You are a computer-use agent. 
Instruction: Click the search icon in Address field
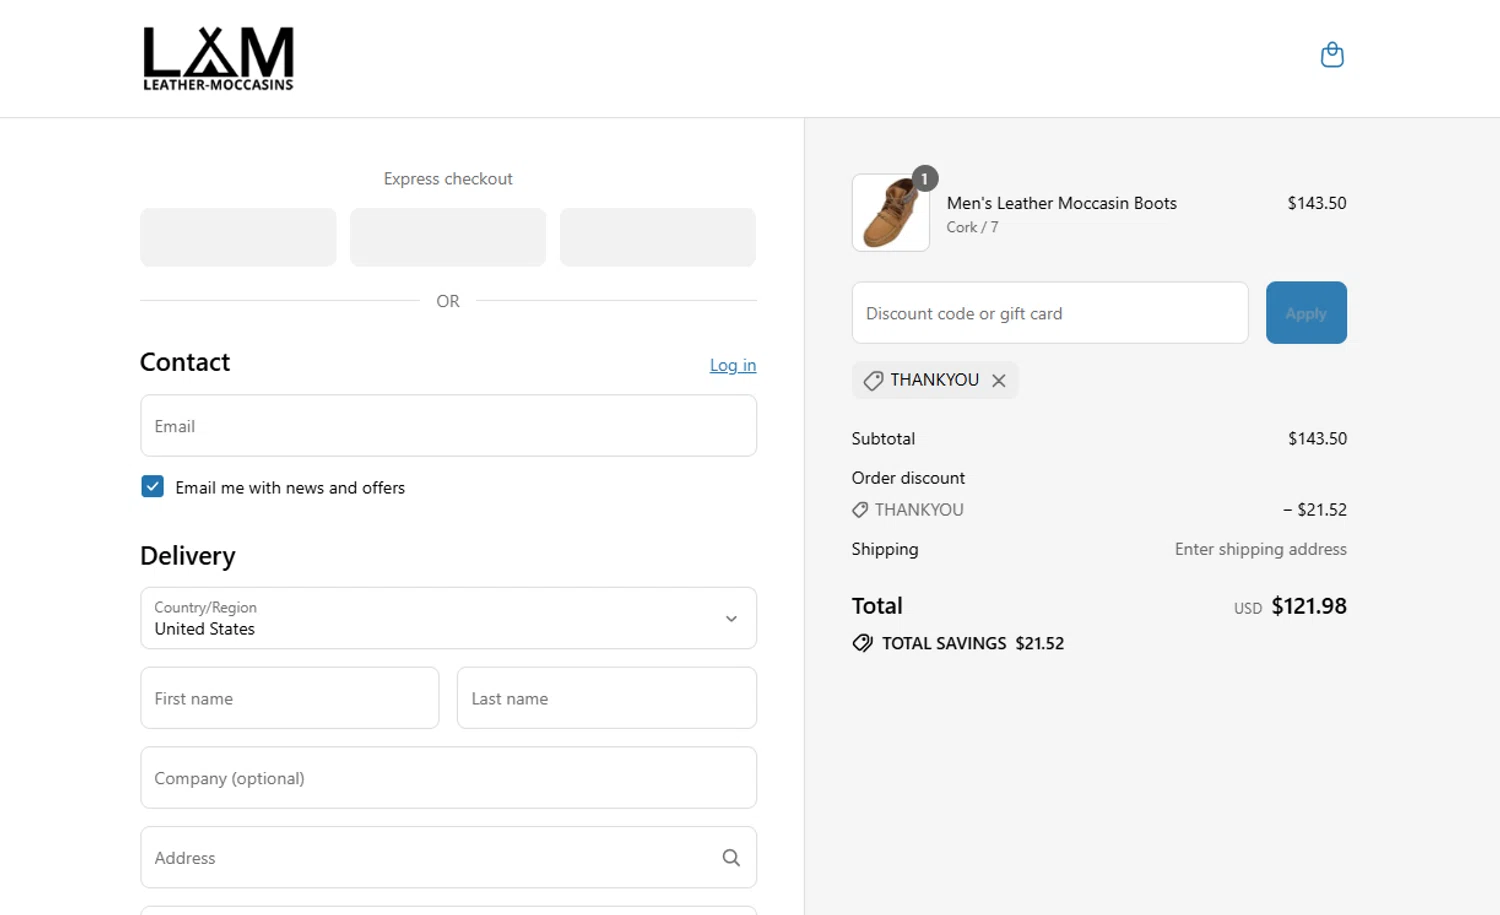point(731,857)
